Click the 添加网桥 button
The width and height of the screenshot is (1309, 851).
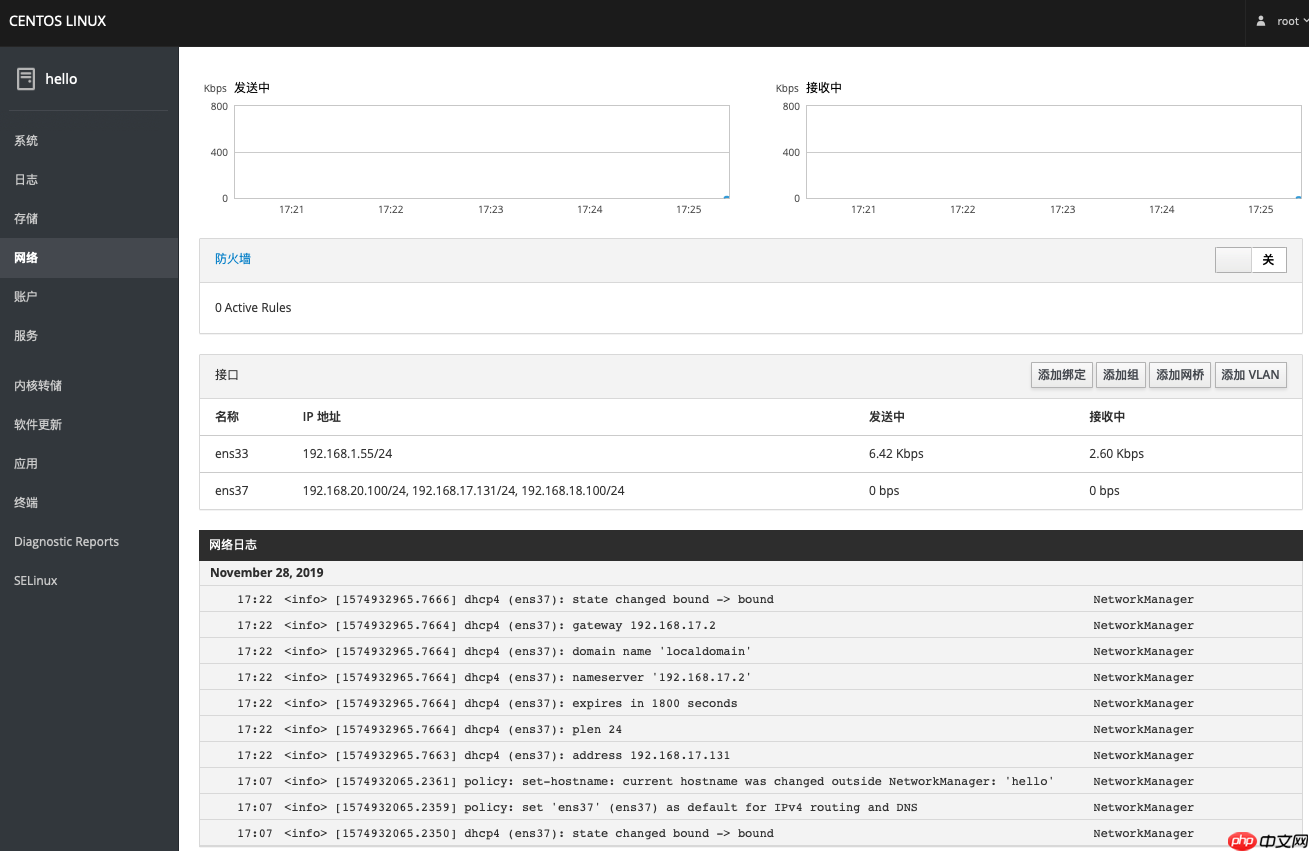point(1180,375)
